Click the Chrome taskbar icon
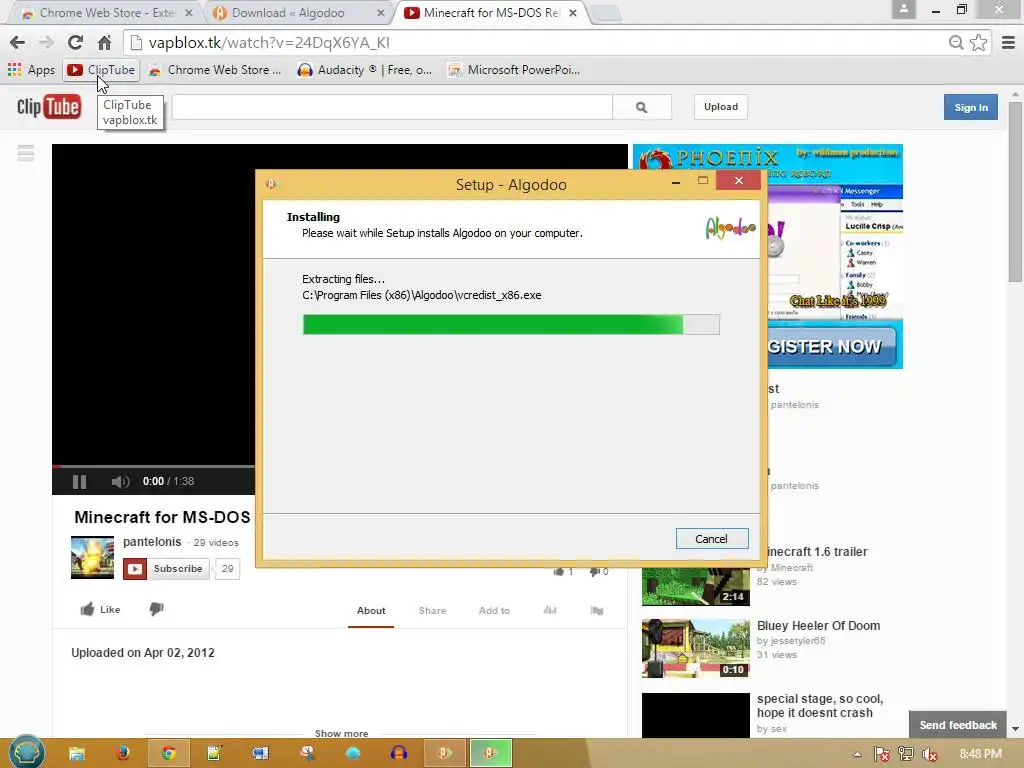 point(168,754)
